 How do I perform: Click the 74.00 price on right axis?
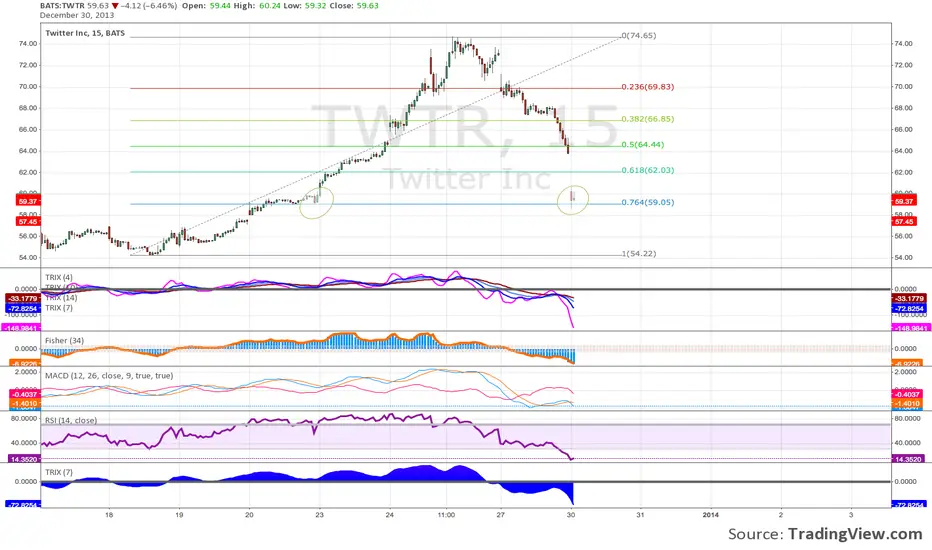[x=903, y=44]
